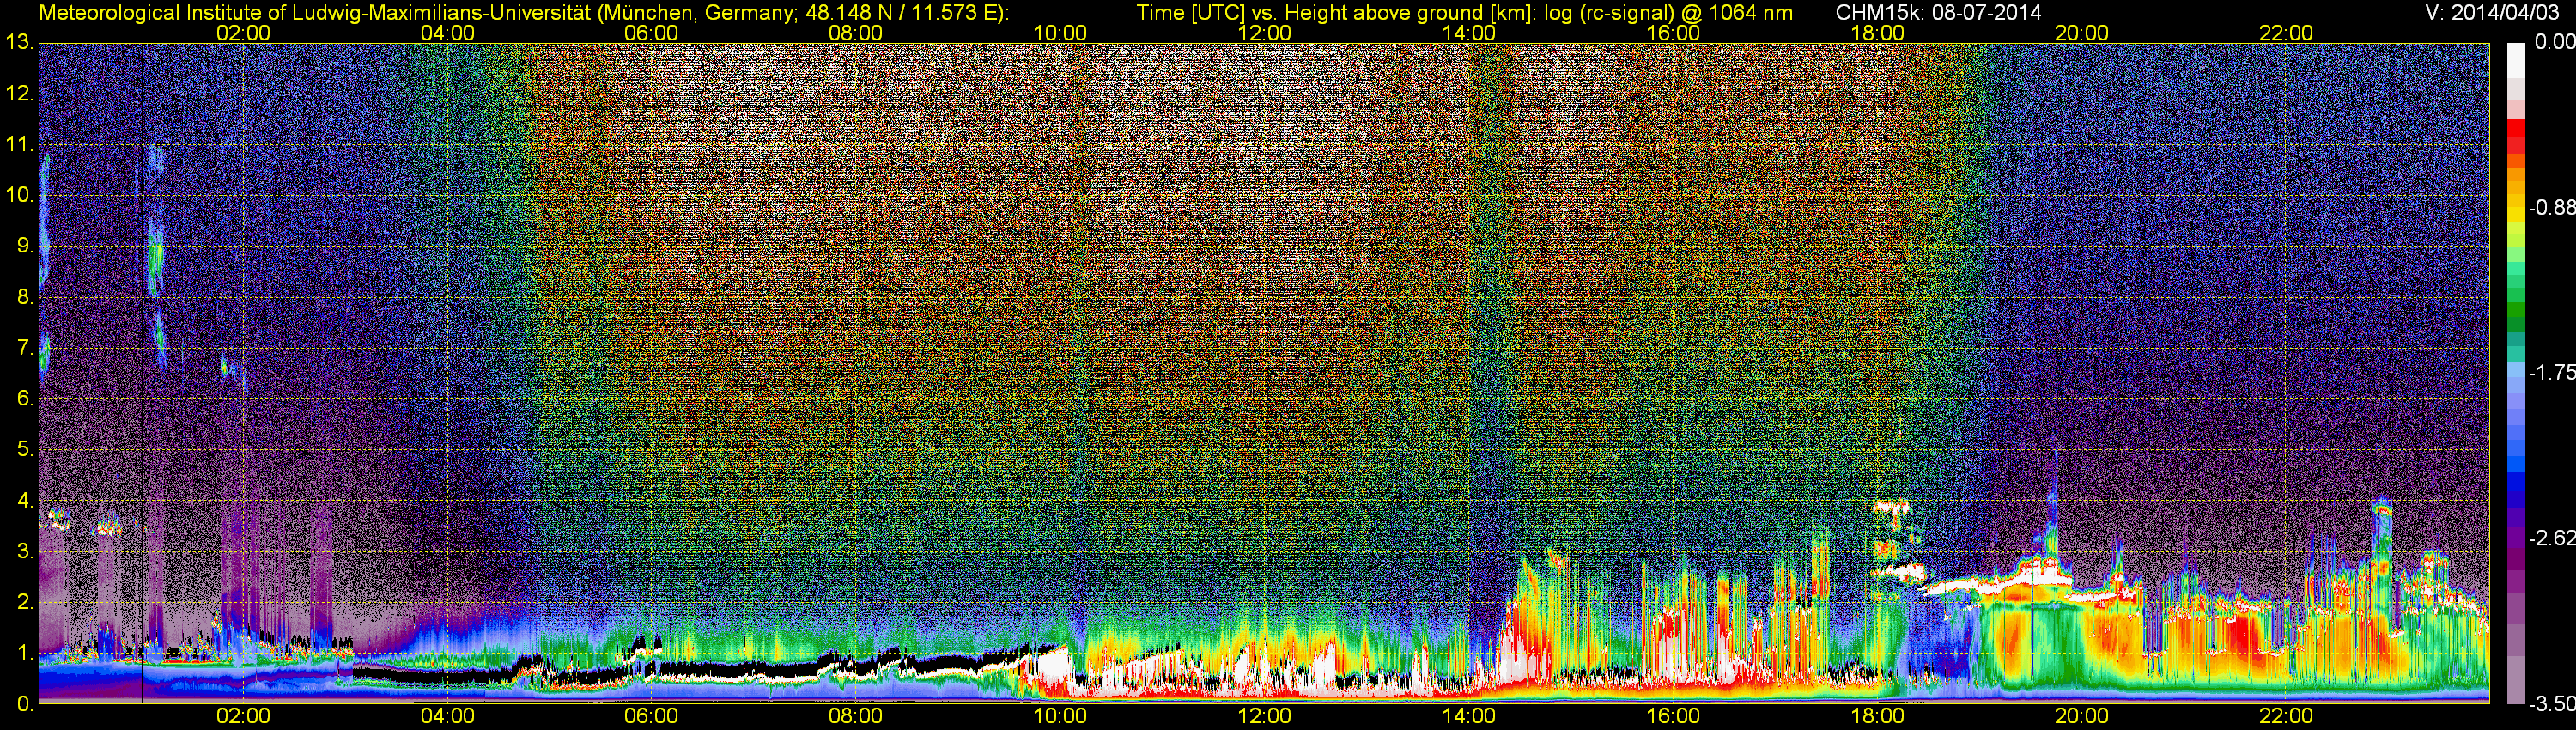Click the 12:00 label on the top time axis
Viewport: 2576px width, 730px height.
[x=1264, y=33]
